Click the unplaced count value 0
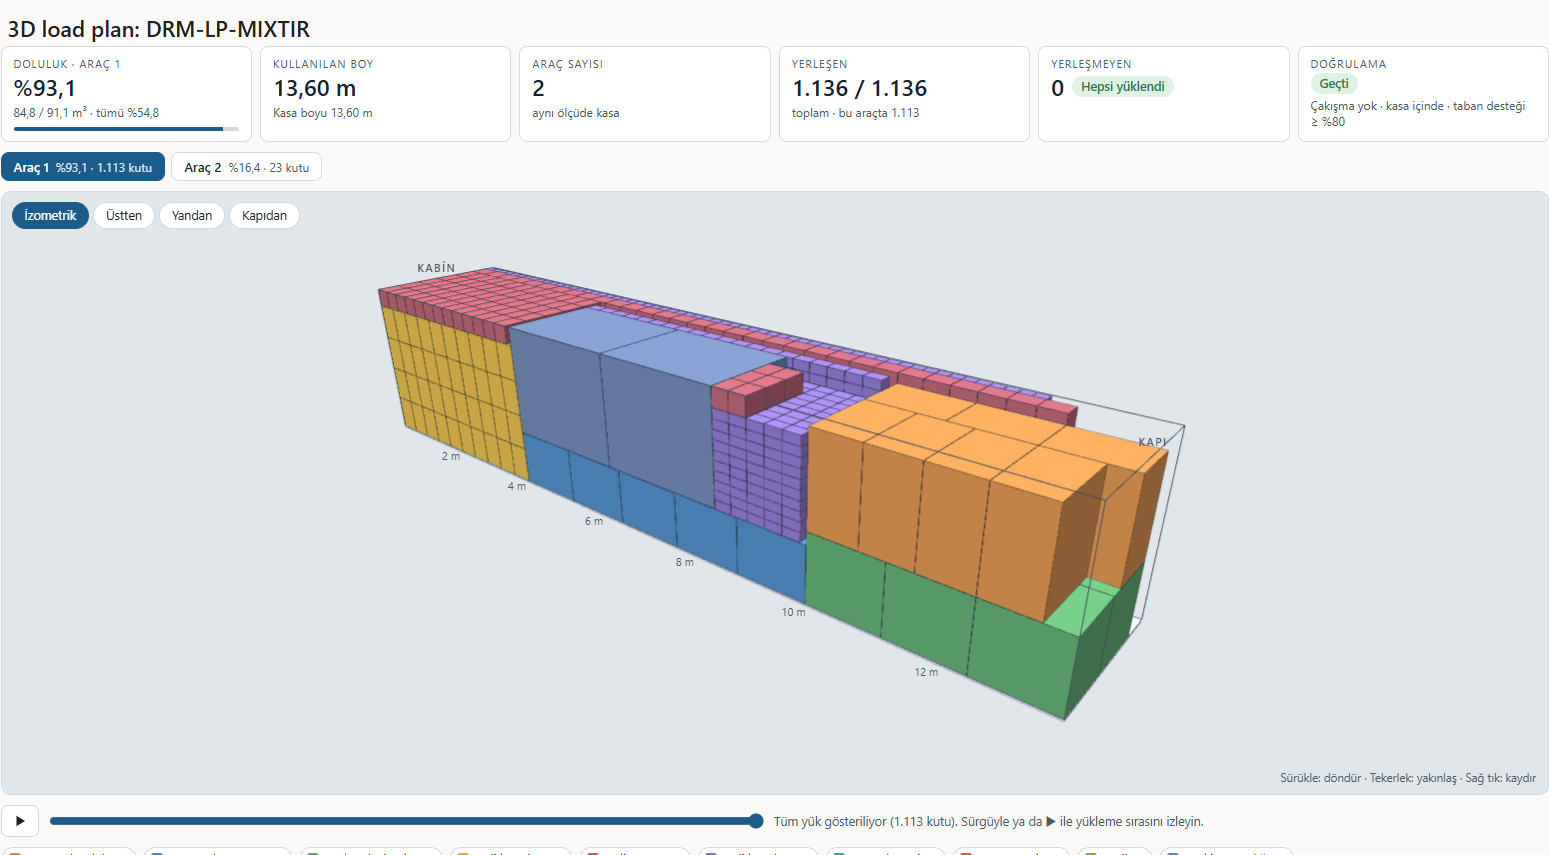This screenshot has height=855, width=1549. coord(1057,88)
